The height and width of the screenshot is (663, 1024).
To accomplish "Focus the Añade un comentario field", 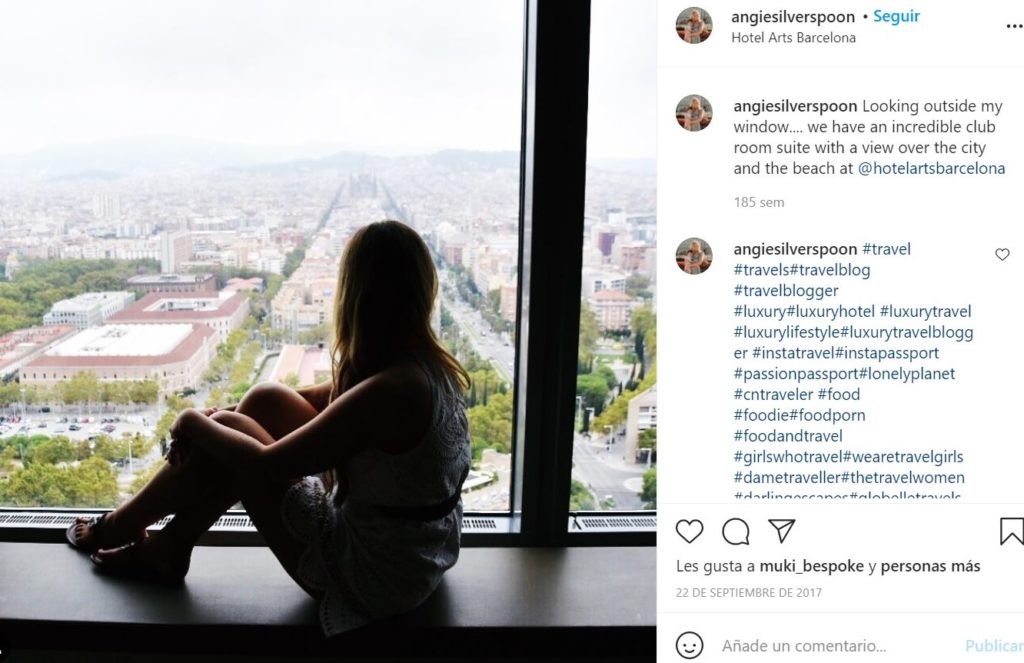I will (x=803, y=646).
